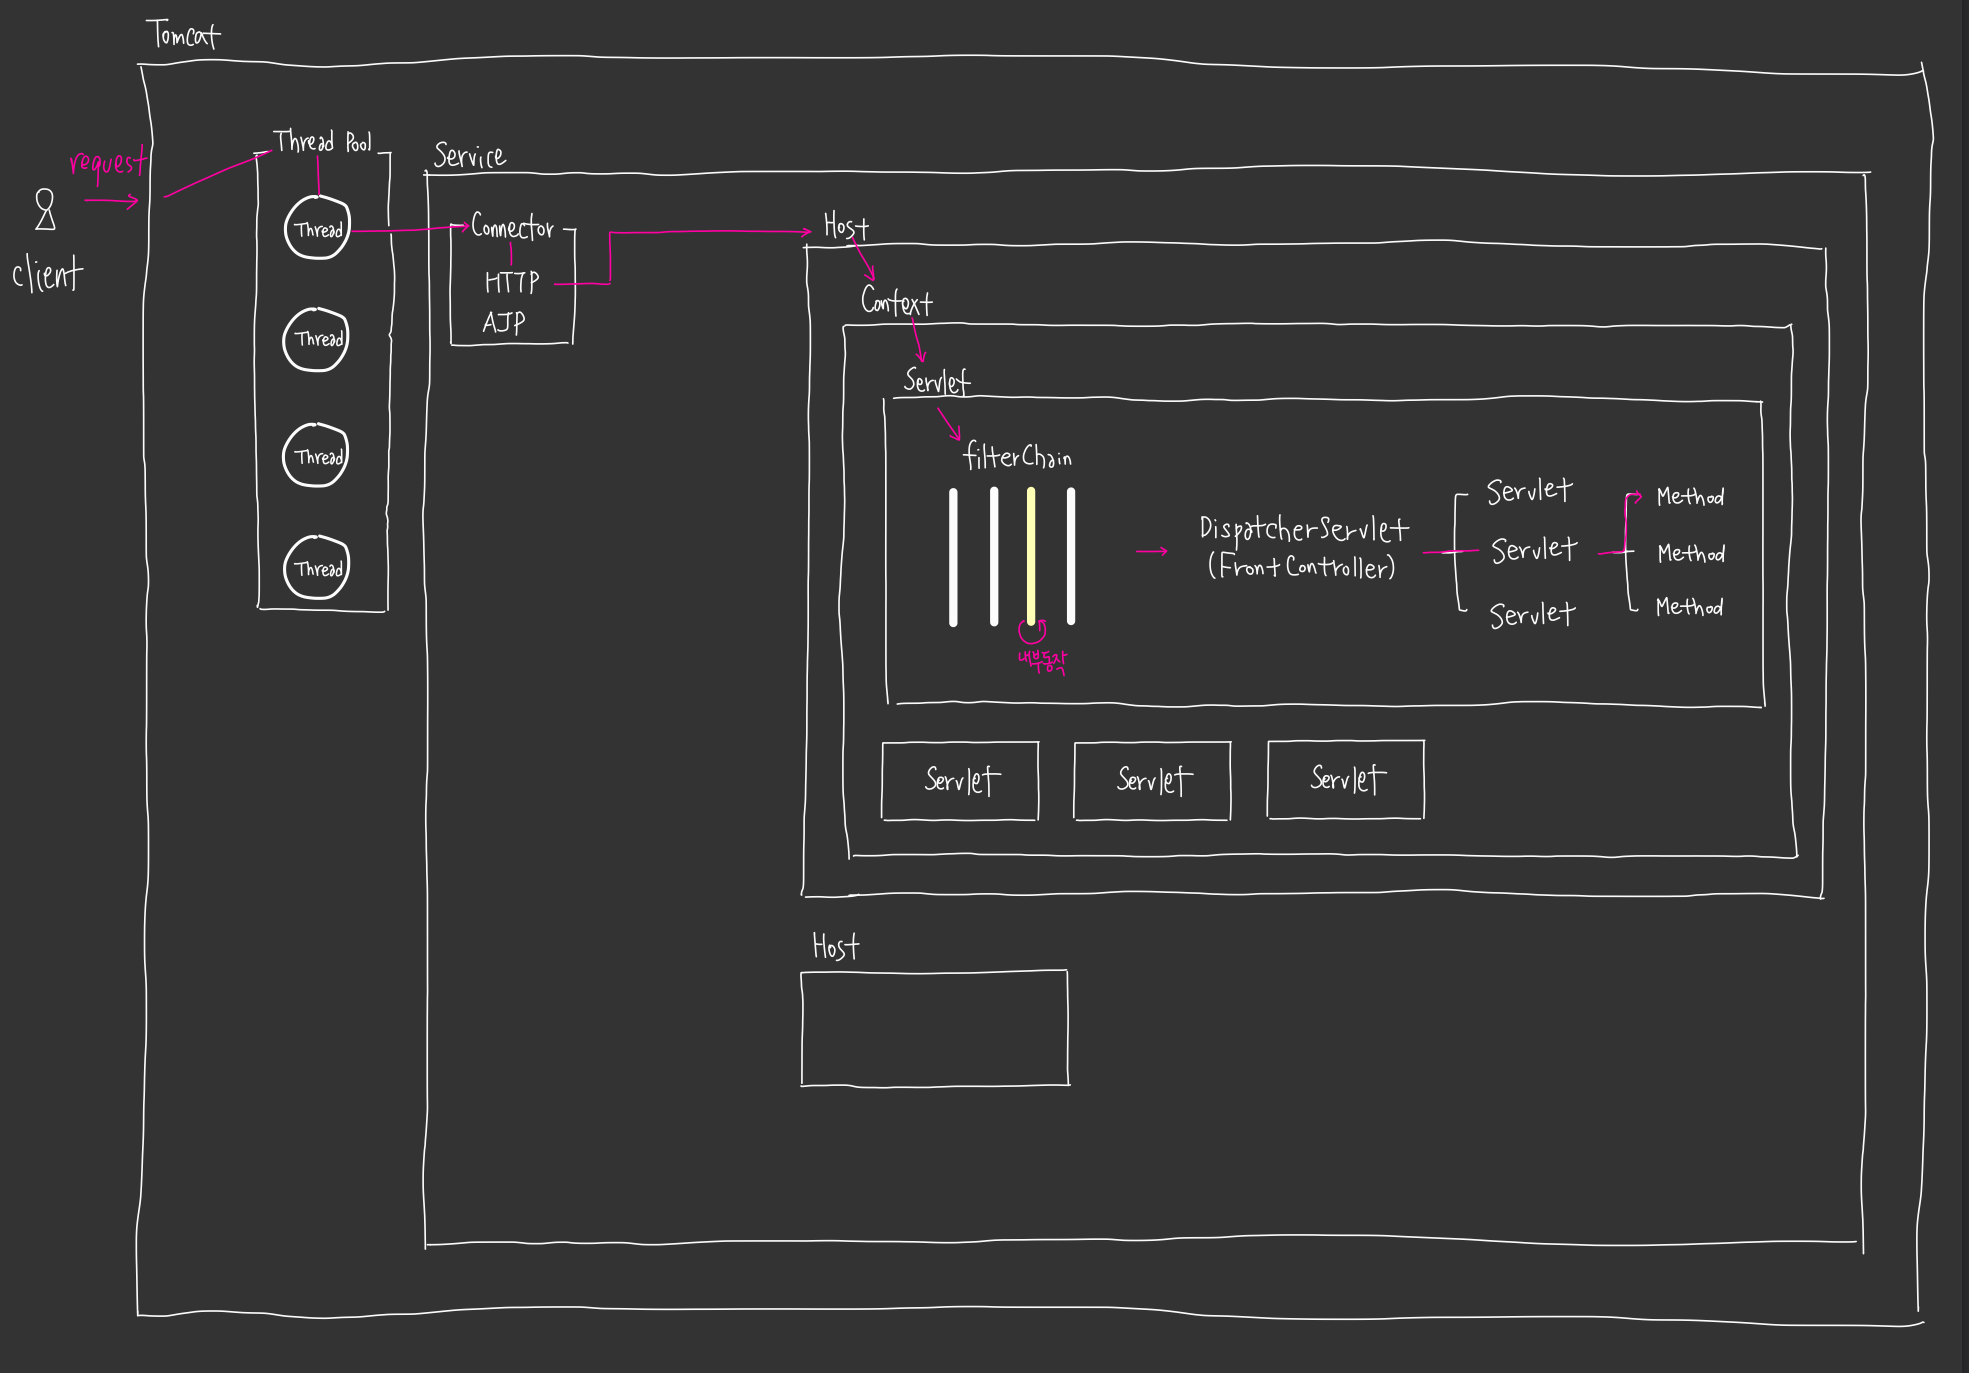Click the Thread Pool heading

322,142
